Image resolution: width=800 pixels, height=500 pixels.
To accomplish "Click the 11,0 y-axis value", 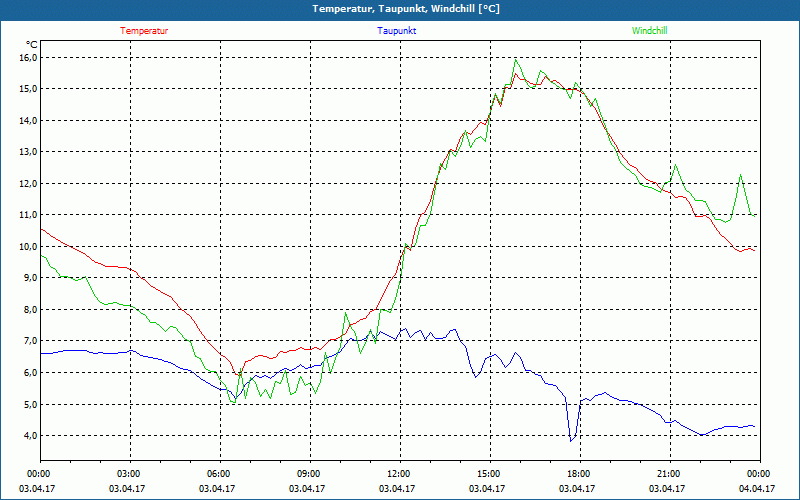I will [29, 215].
